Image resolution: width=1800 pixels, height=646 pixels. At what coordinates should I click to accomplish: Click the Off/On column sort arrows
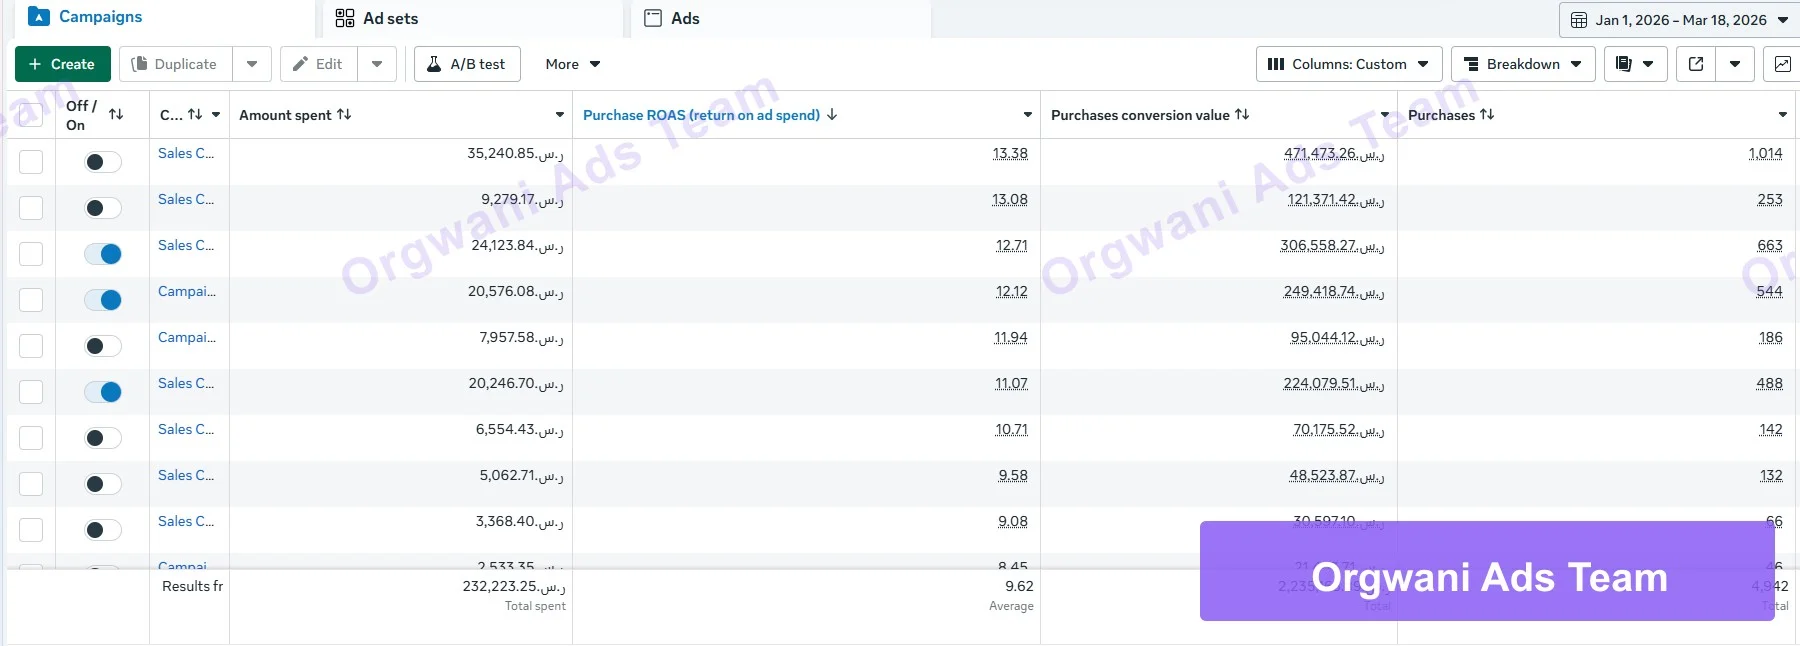click(x=116, y=114)
